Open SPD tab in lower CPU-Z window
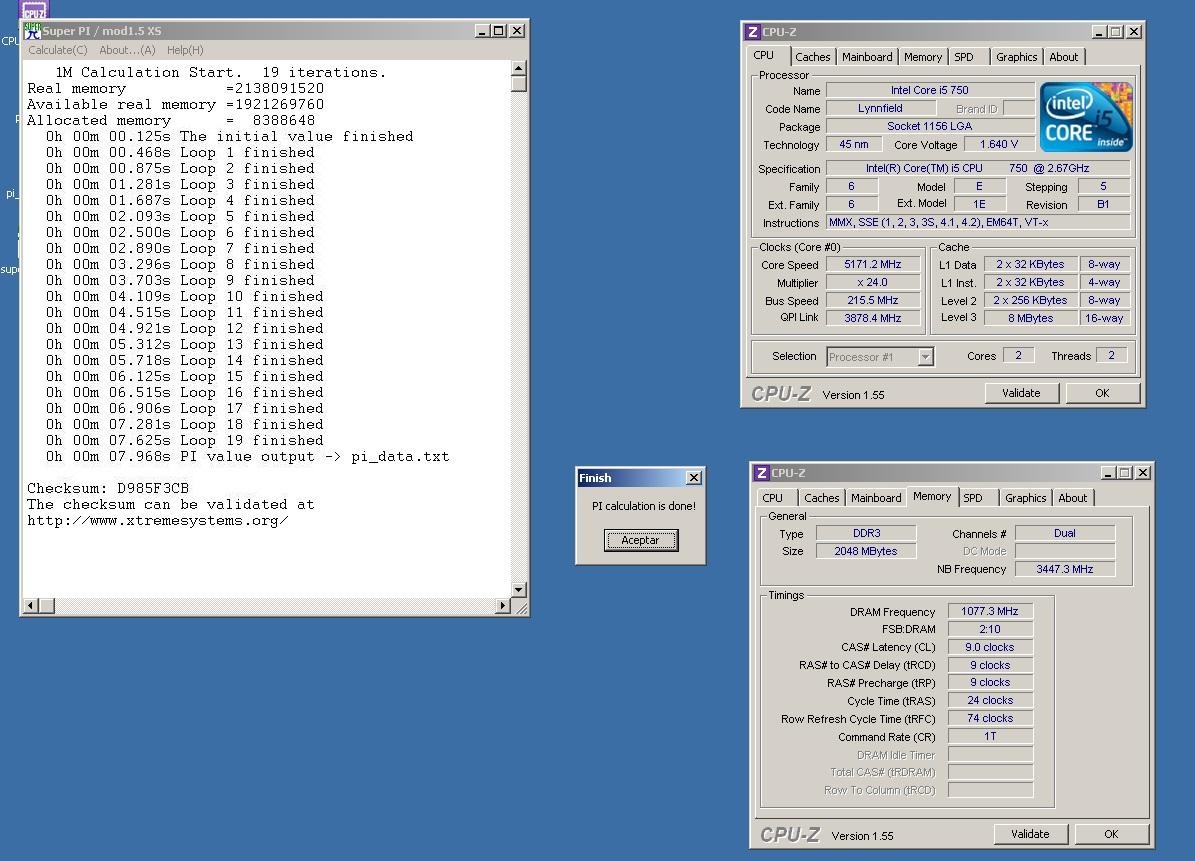Screen dimensions: 1195x861 click(x=973, y=498)
